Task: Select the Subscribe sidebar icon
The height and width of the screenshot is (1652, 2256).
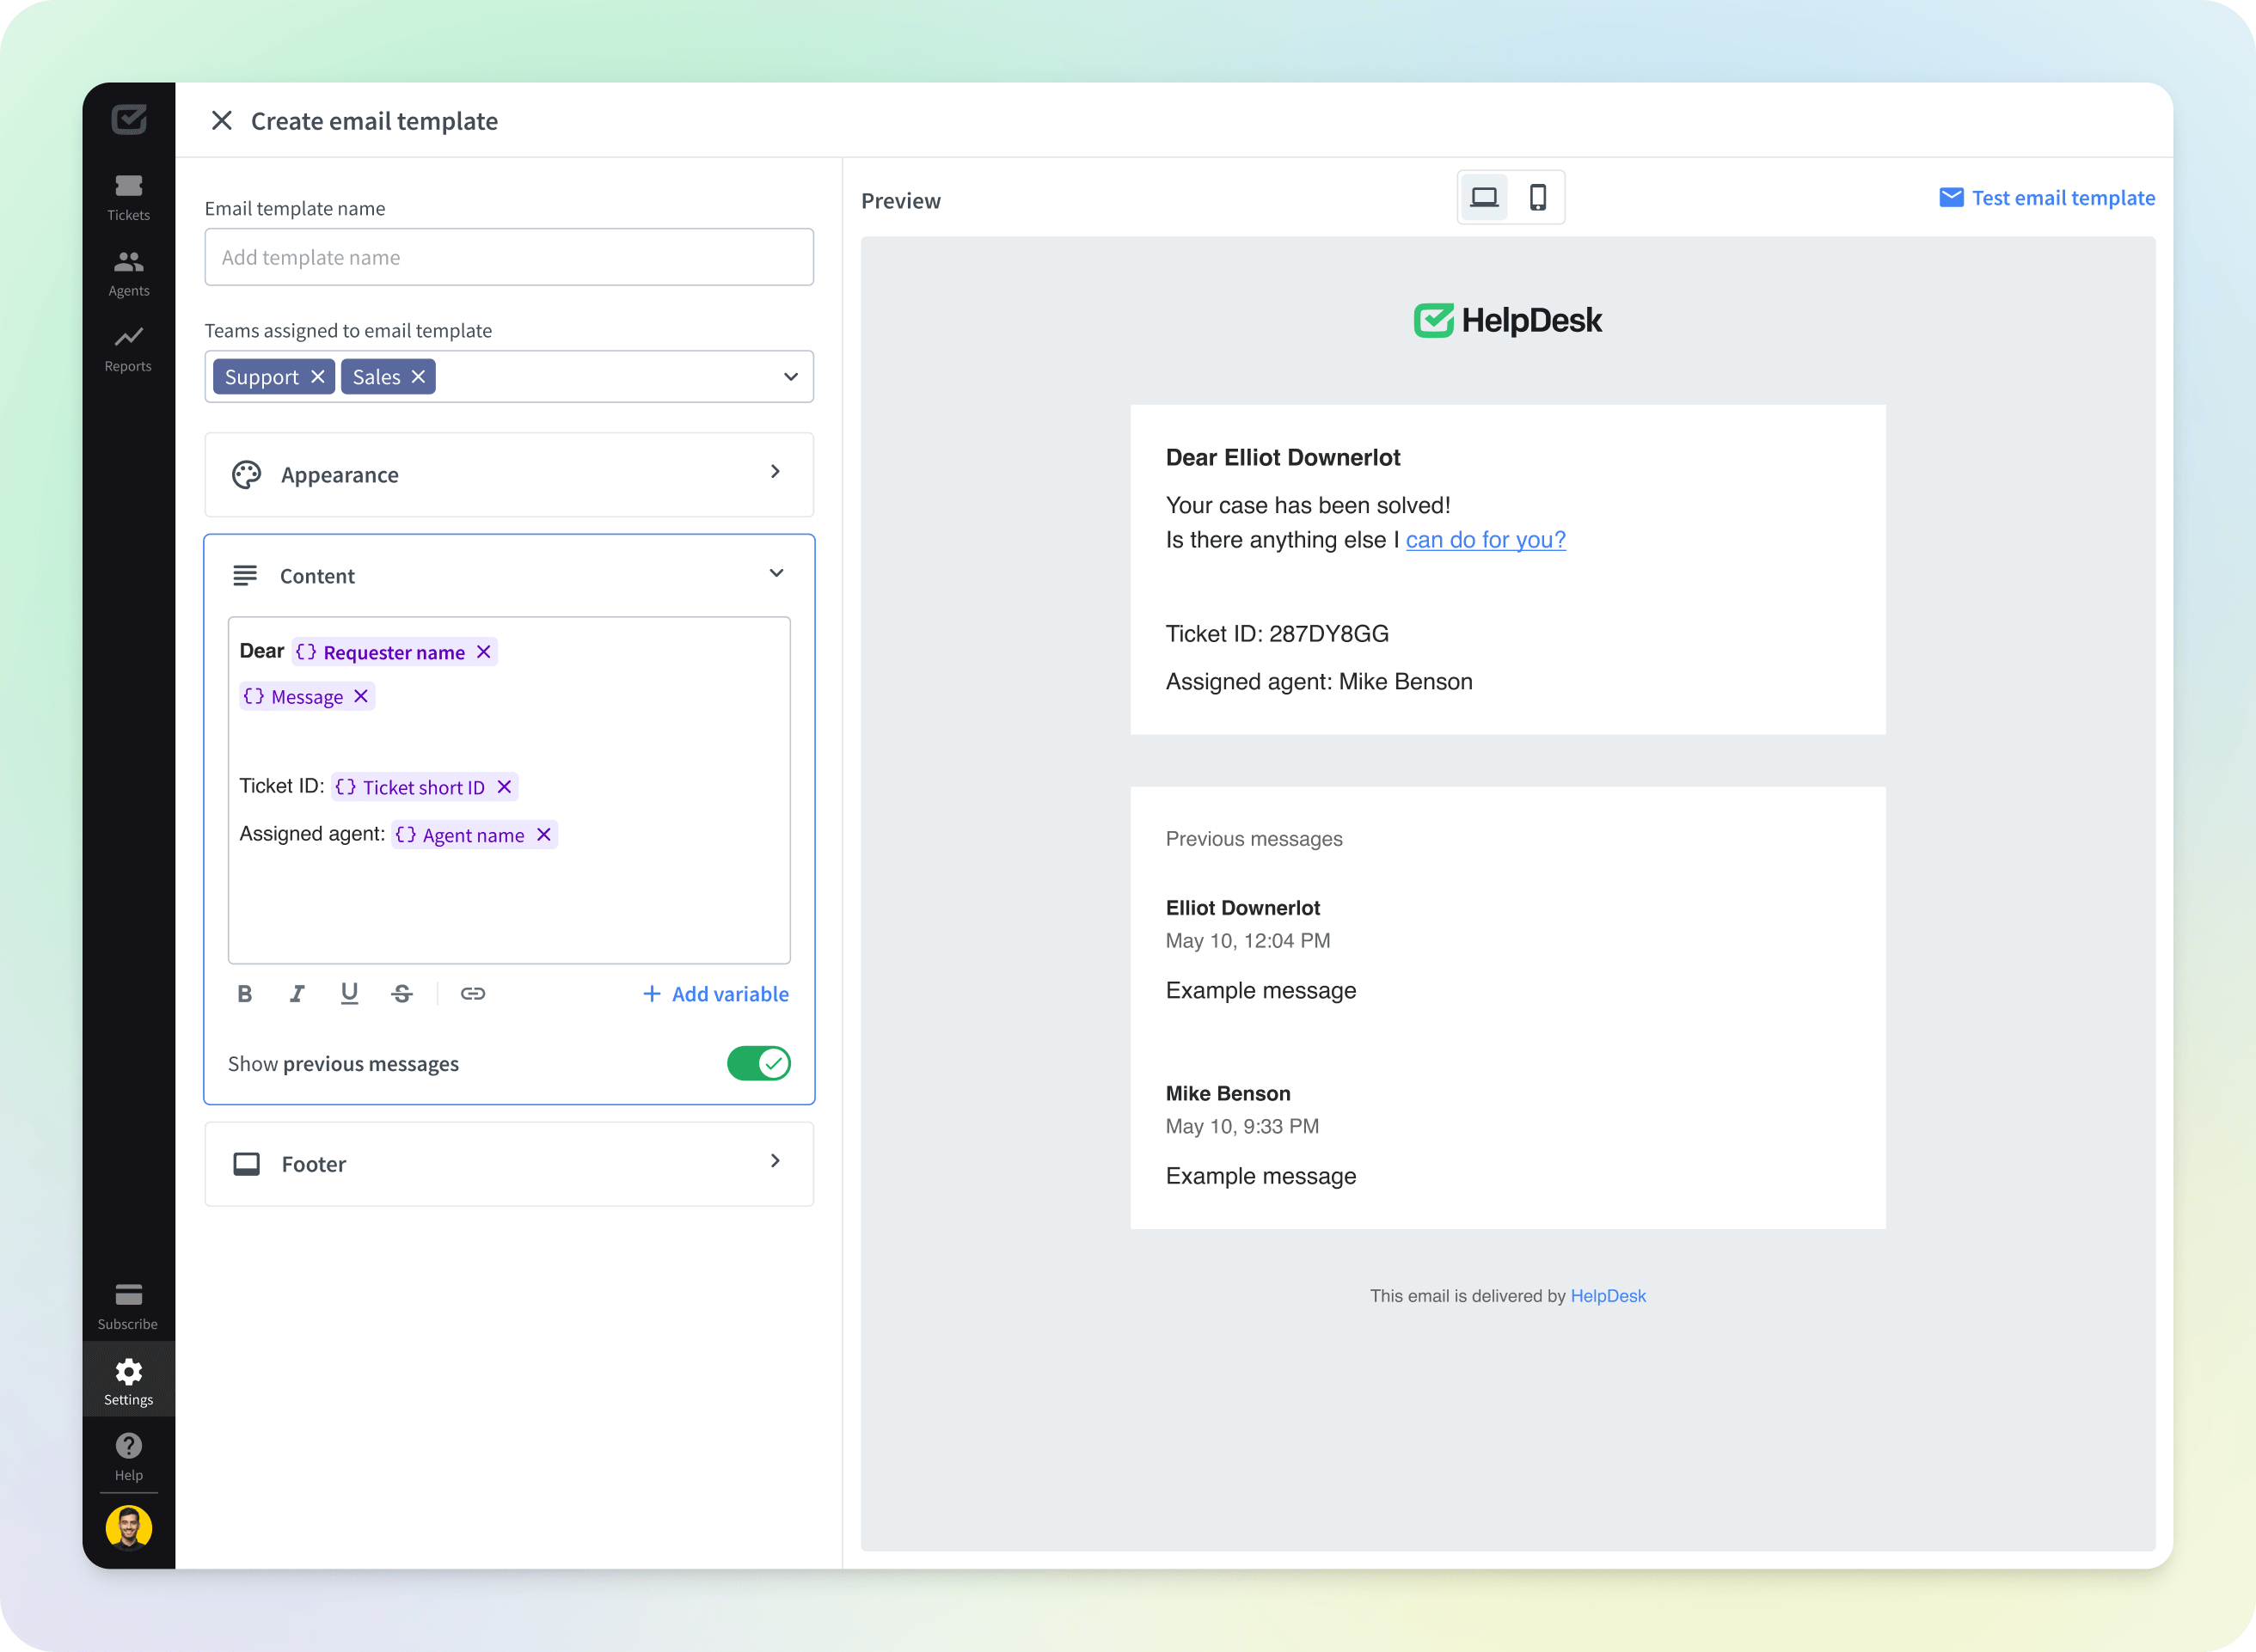Action: pyautogui.click(x=128, y=1302)
